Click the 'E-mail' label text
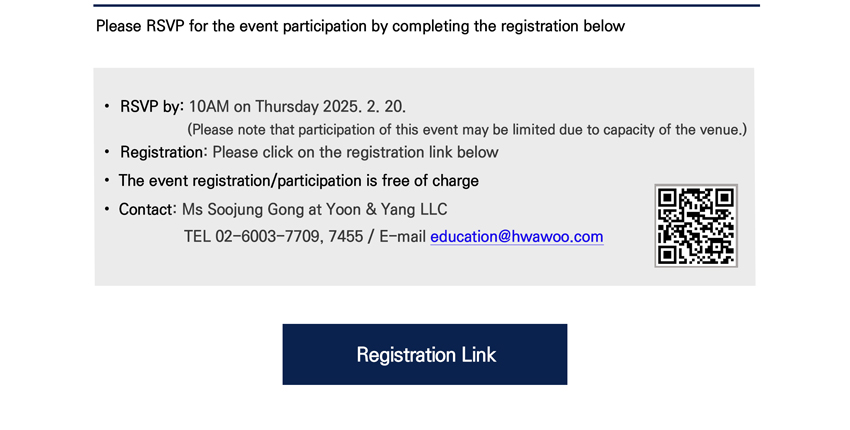 coord(403,237)
